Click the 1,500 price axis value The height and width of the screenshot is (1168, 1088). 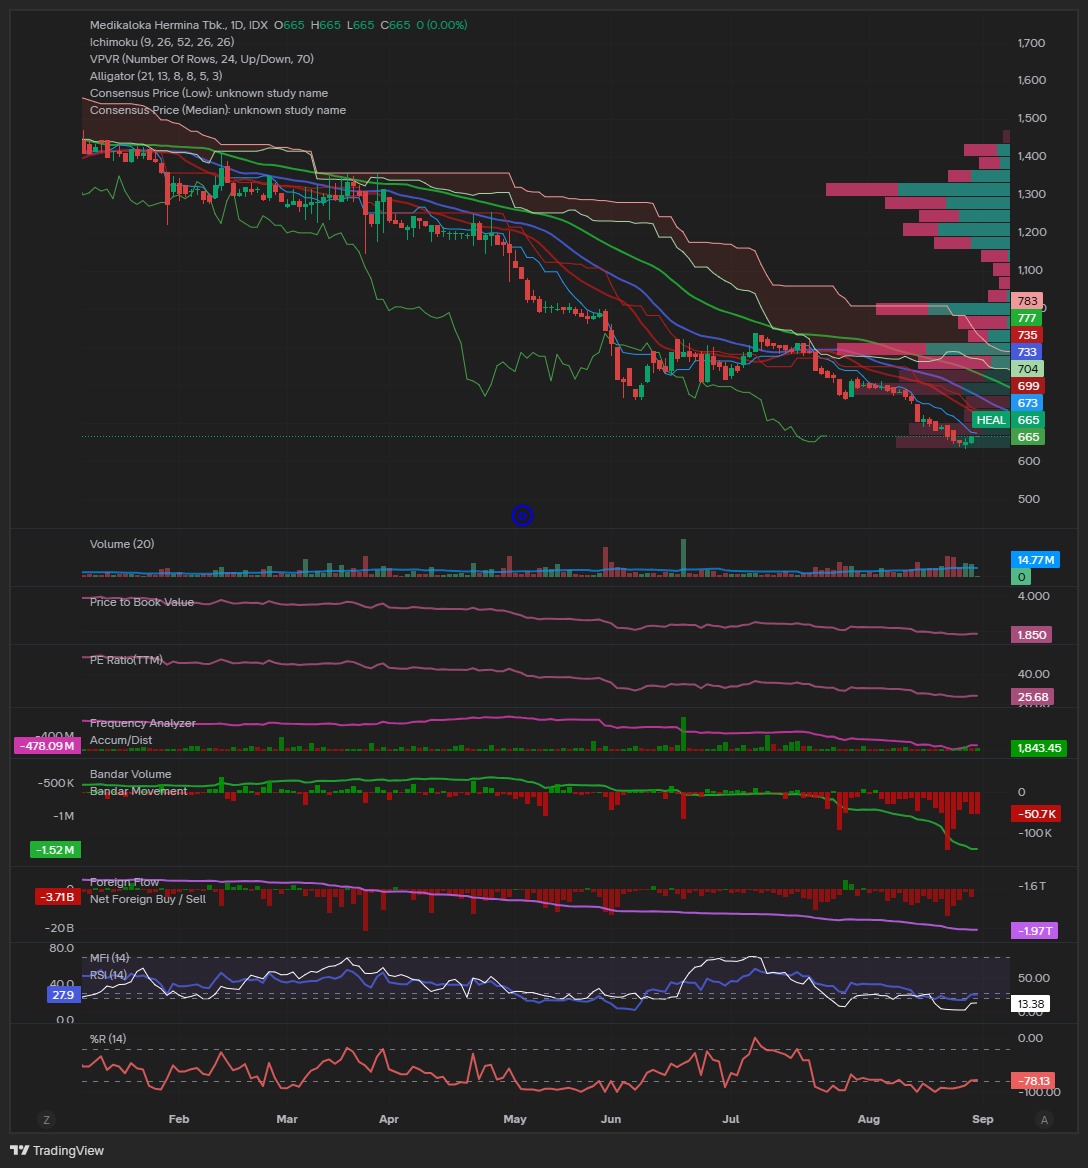(x=1031, y=118)
